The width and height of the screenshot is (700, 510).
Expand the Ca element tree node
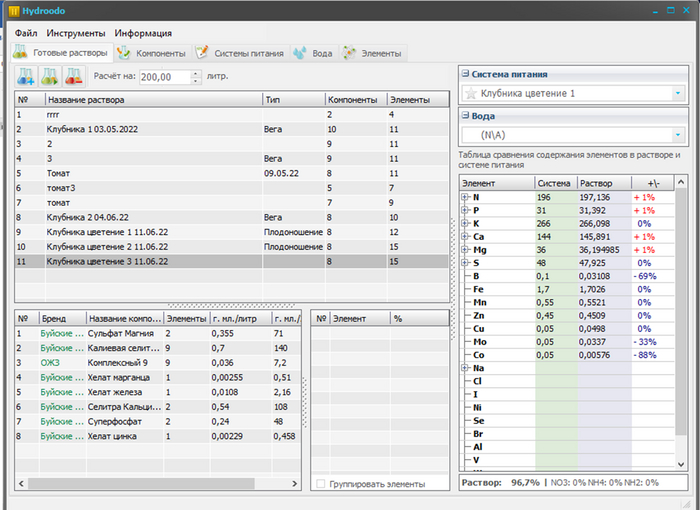[x=465, y=236]
